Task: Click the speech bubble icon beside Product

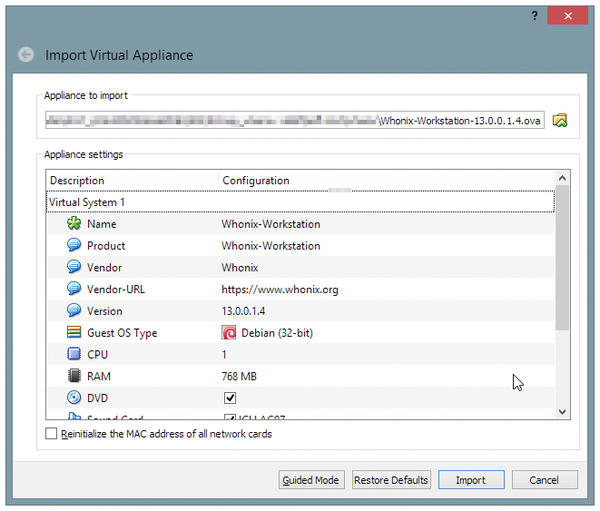Action: (74, 245)
